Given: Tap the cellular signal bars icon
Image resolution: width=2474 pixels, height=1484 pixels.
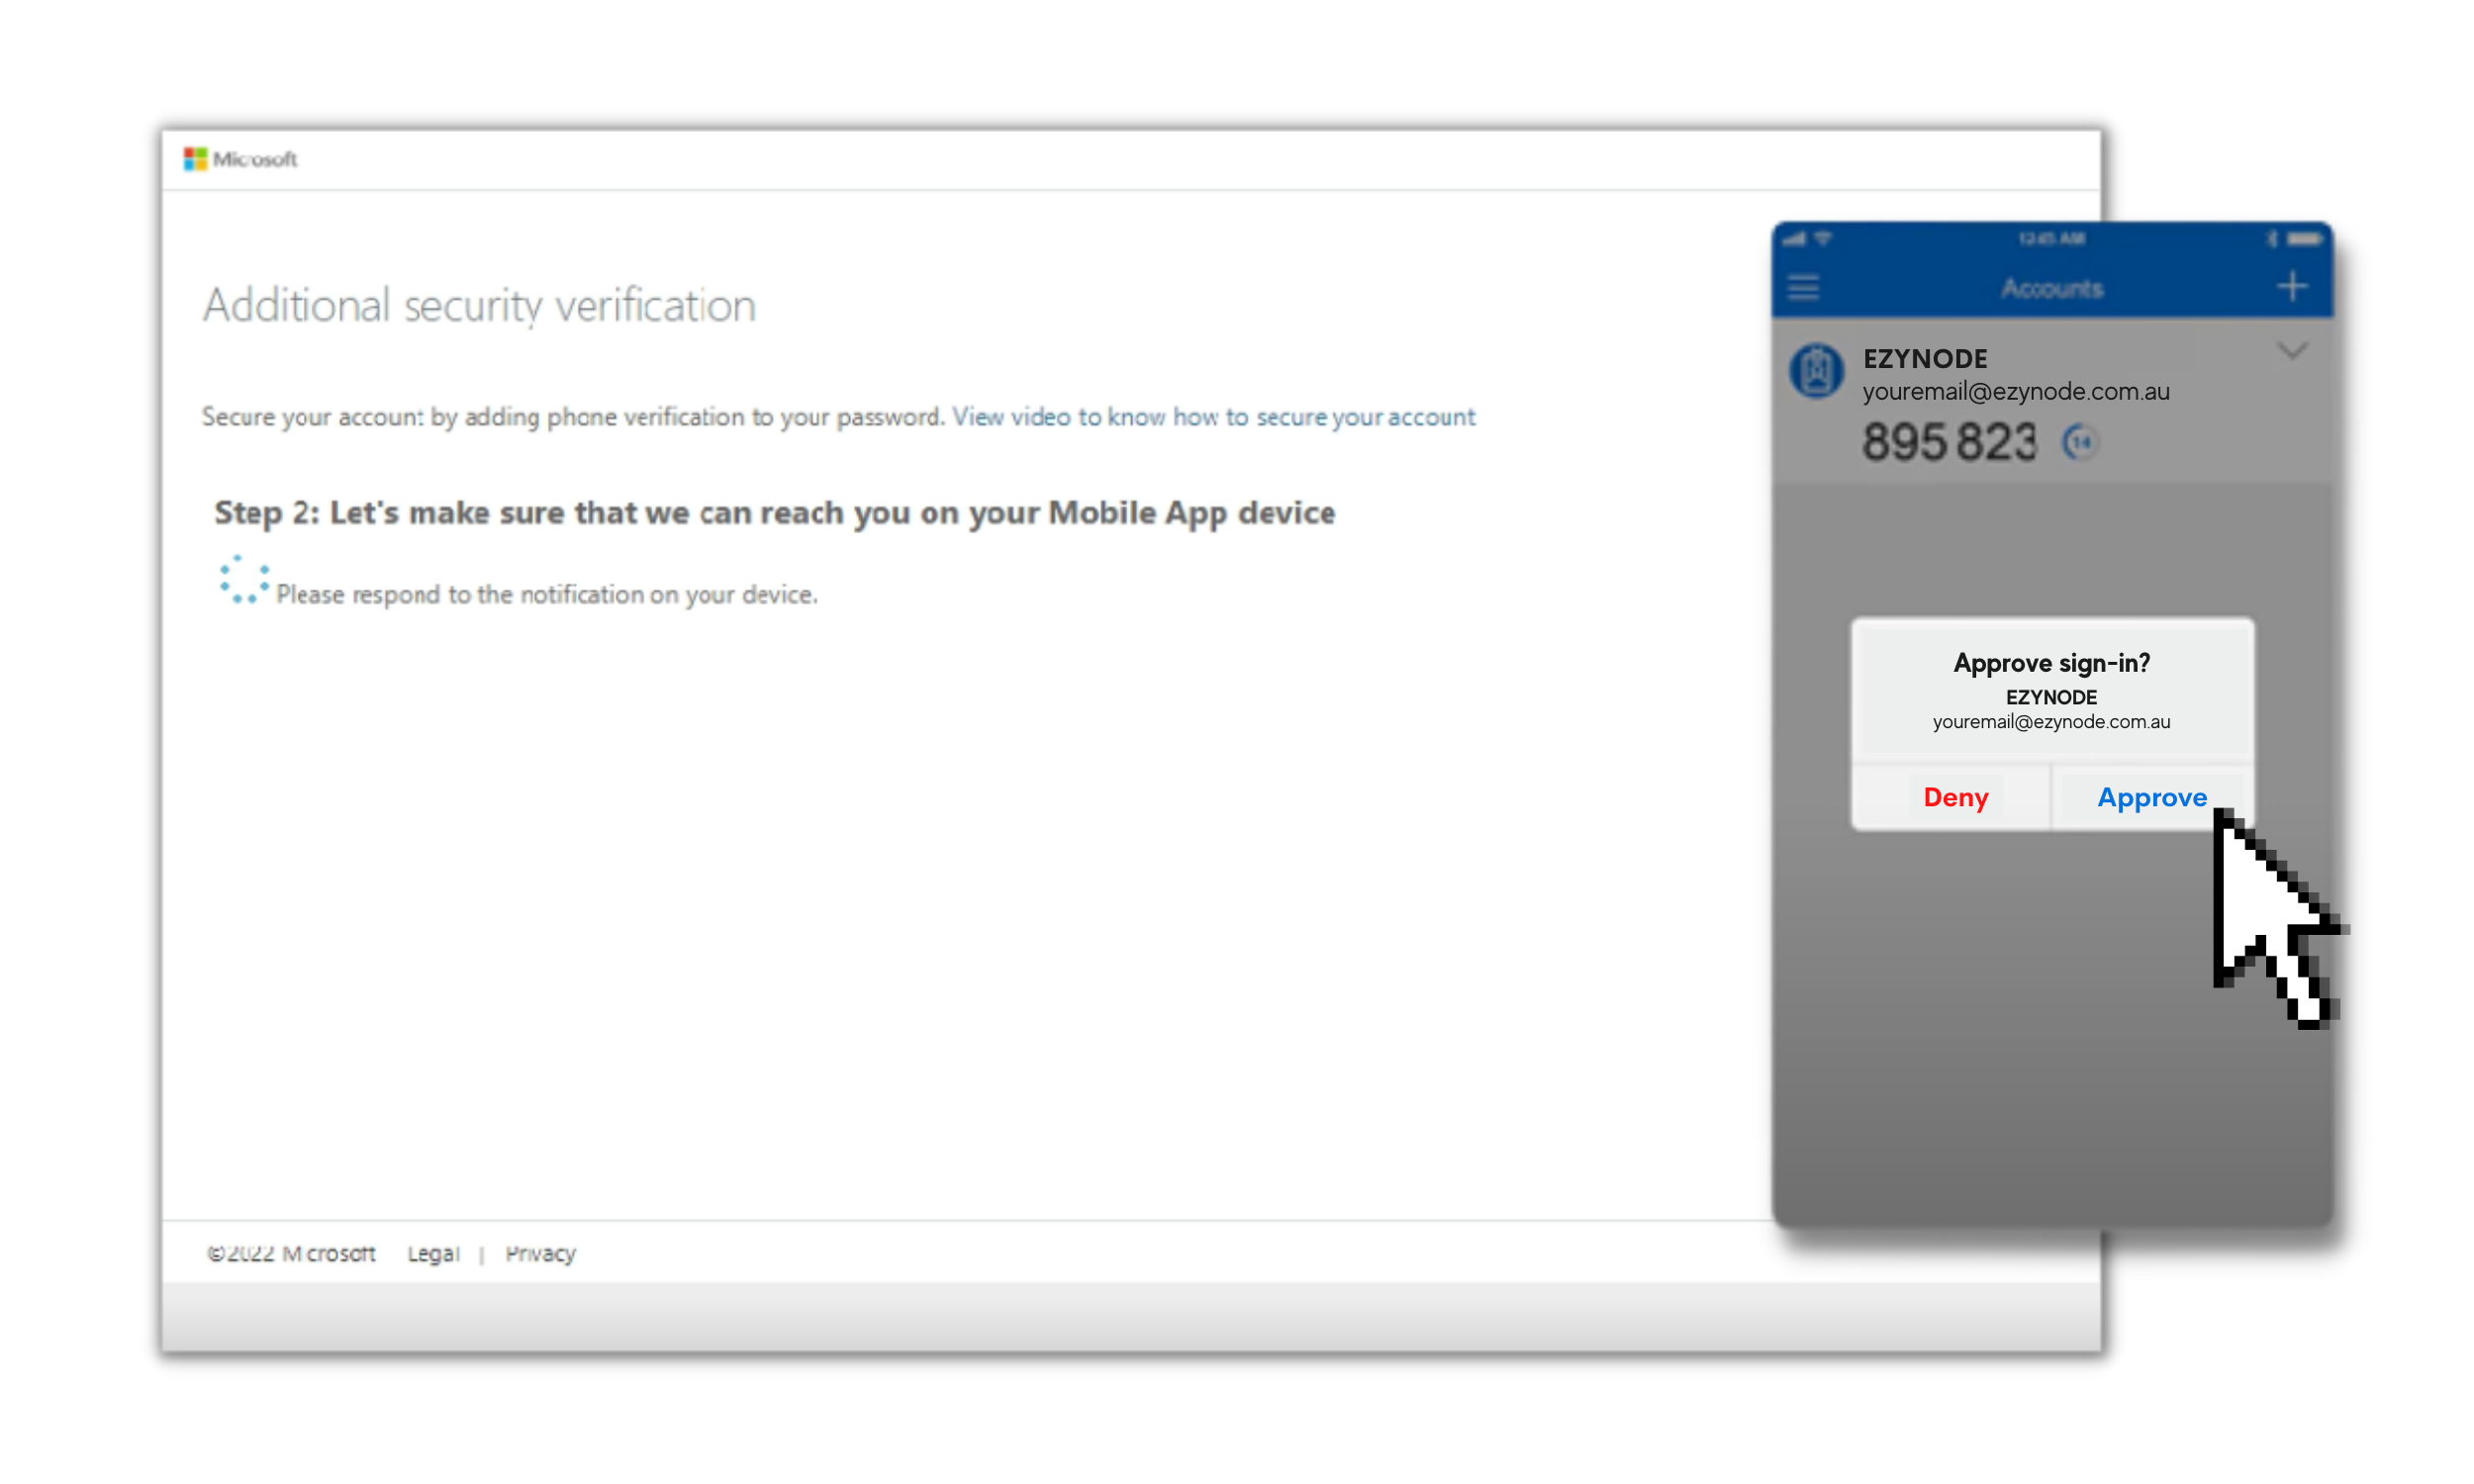Looking at the screenshot, I should tap(1795, 239).
